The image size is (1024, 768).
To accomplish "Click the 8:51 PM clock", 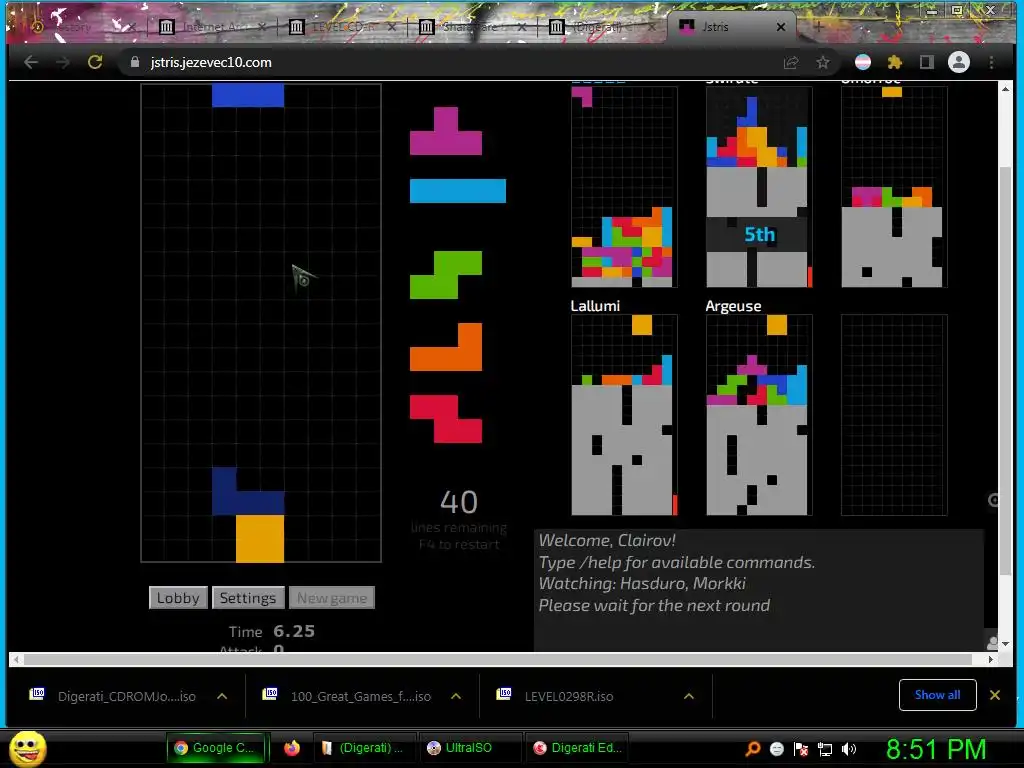I will click(x=935, y=749).
